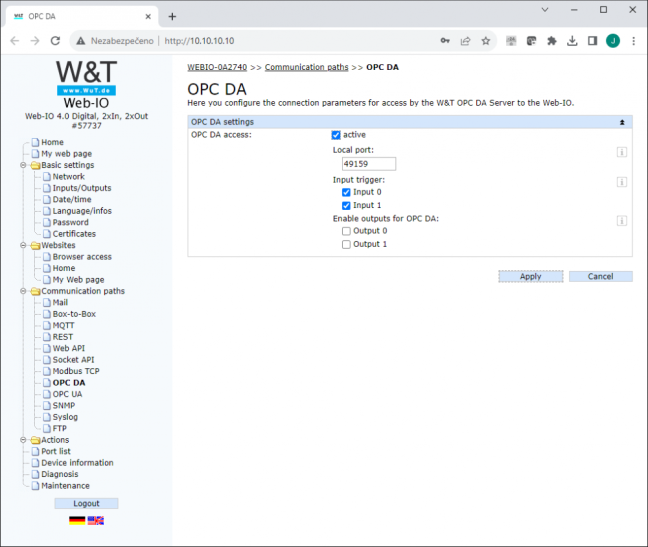Open Password settings
Image resolution: width=648 pixels, height=547 pixels.
click(71, 222)
